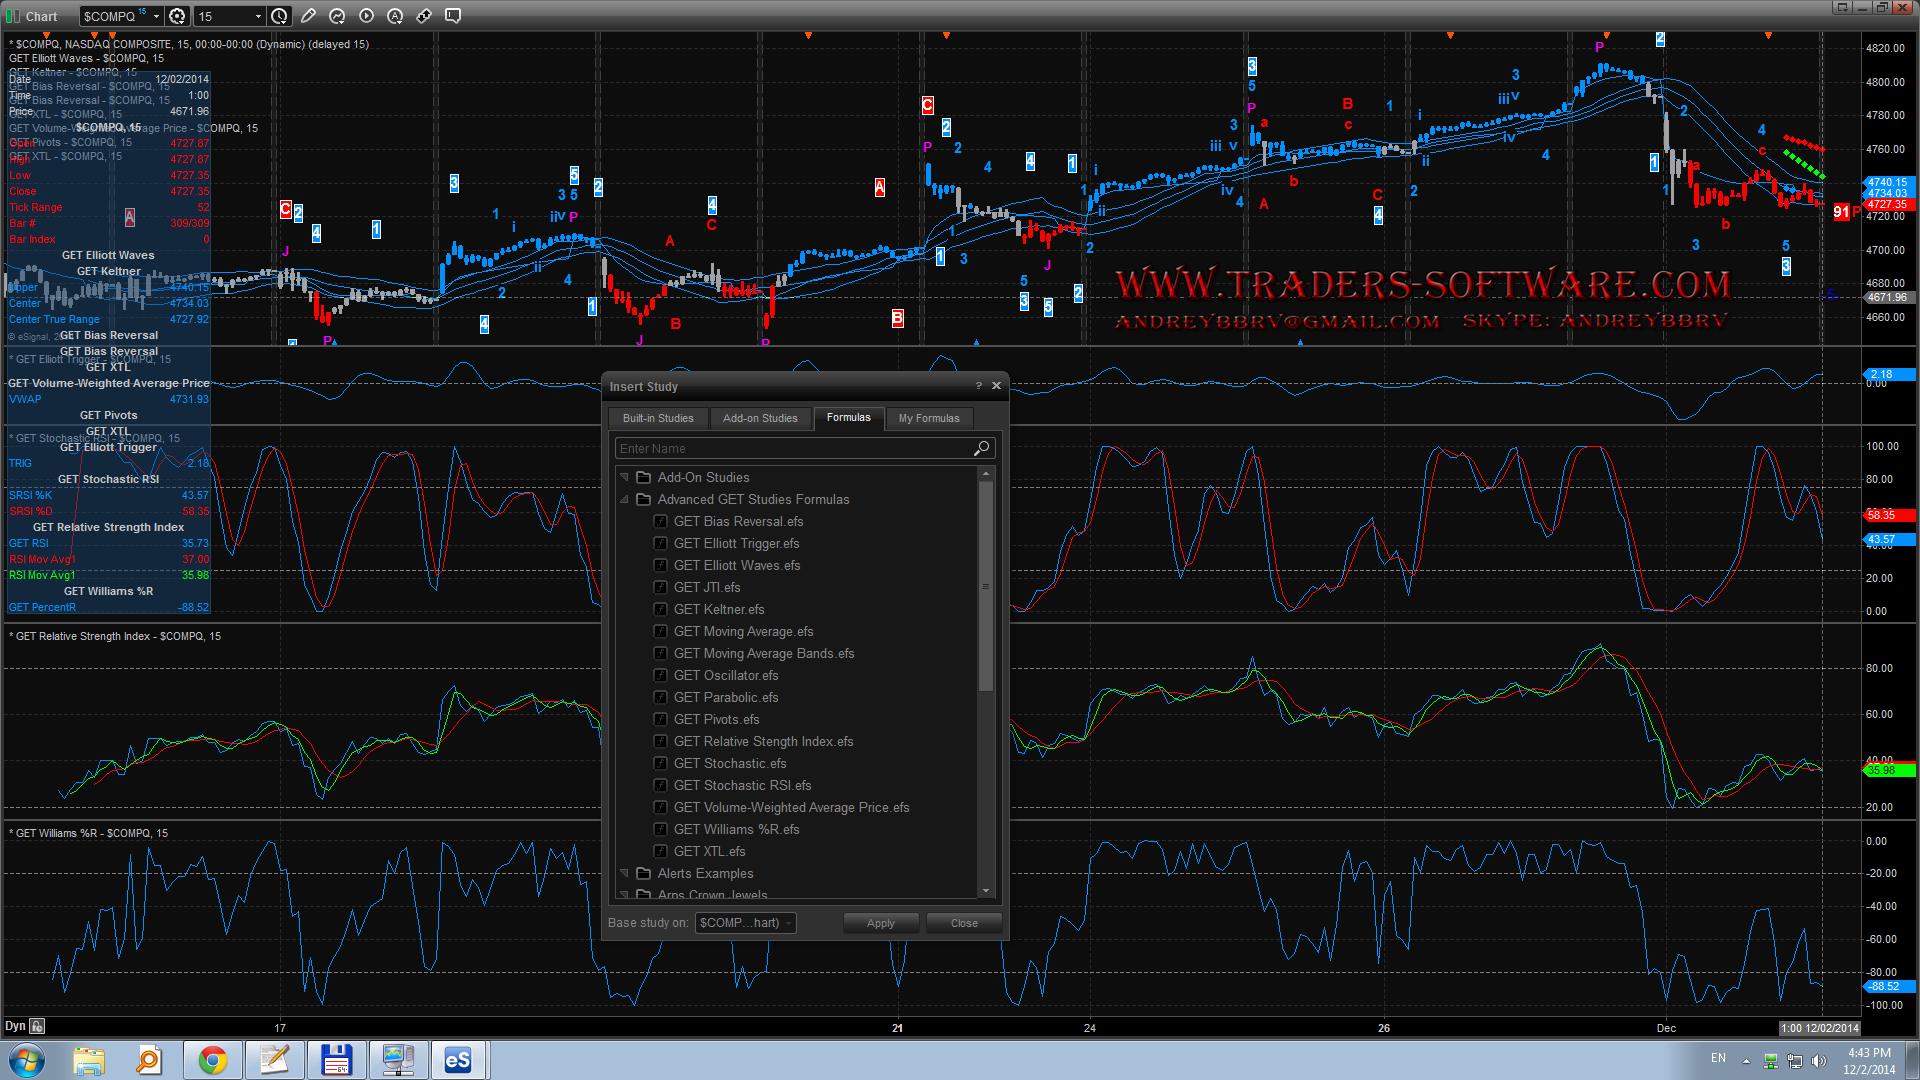The width and height of the screenshot is (1920, 1080).
Task: Switch to Built-in Studies tab
Action: (x=657, y=418)
